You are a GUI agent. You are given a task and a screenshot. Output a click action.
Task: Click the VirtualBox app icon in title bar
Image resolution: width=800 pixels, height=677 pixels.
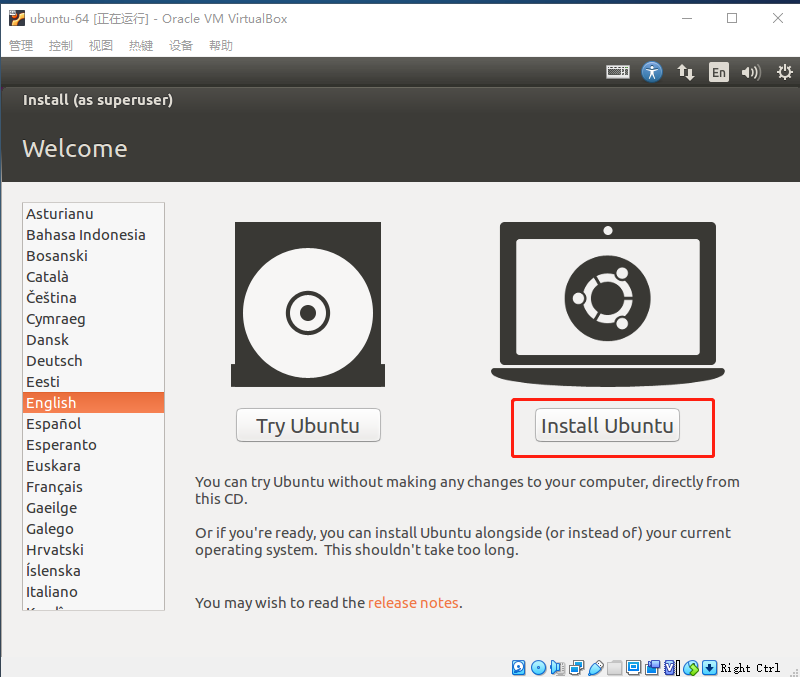point(17,18)
